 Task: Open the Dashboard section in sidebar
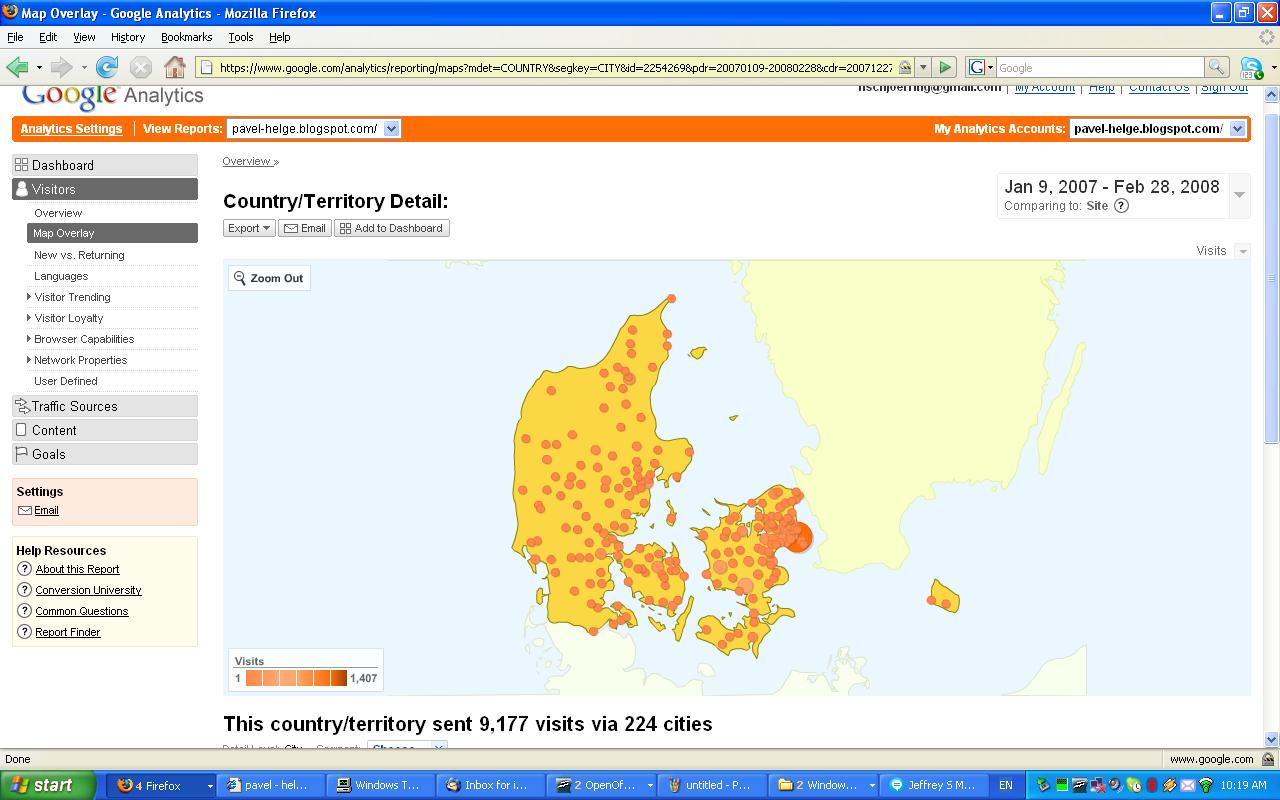(105, 165)
